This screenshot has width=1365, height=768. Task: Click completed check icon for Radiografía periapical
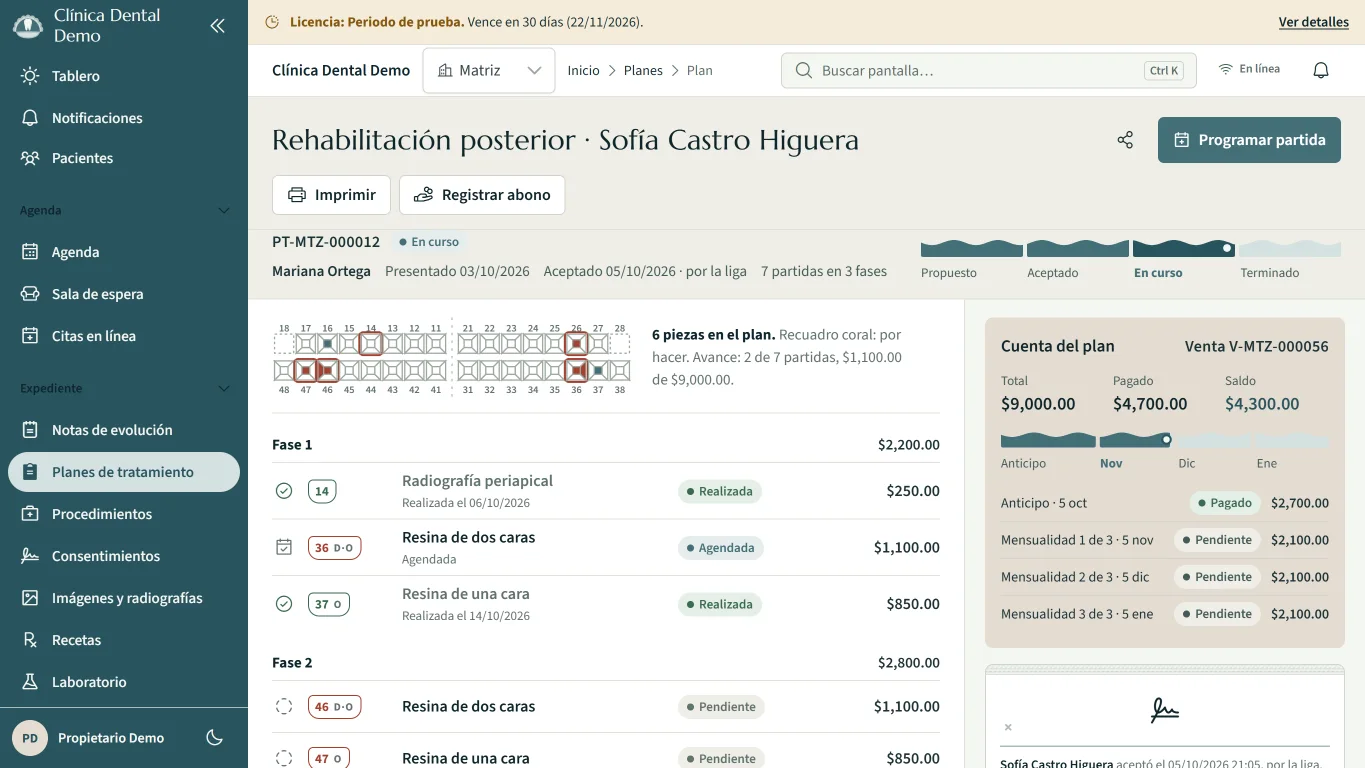tap(284, 491)
